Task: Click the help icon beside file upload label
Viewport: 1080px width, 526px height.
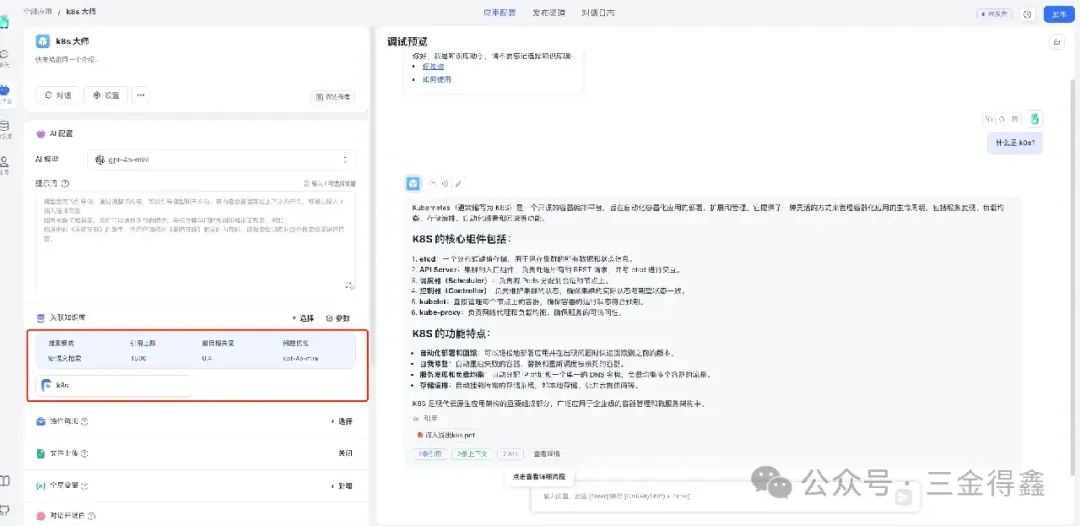Action: [84, 454]
